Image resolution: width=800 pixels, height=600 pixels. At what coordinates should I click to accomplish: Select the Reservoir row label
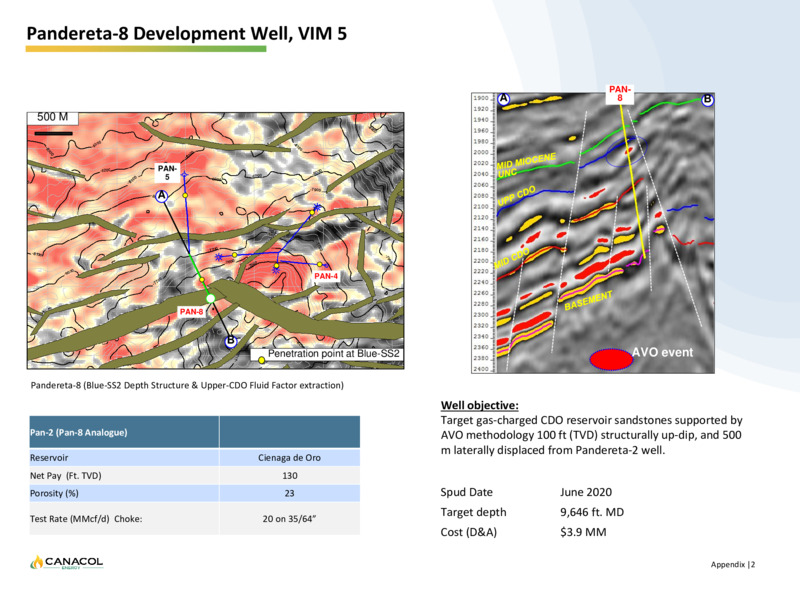tap(49, 458)
